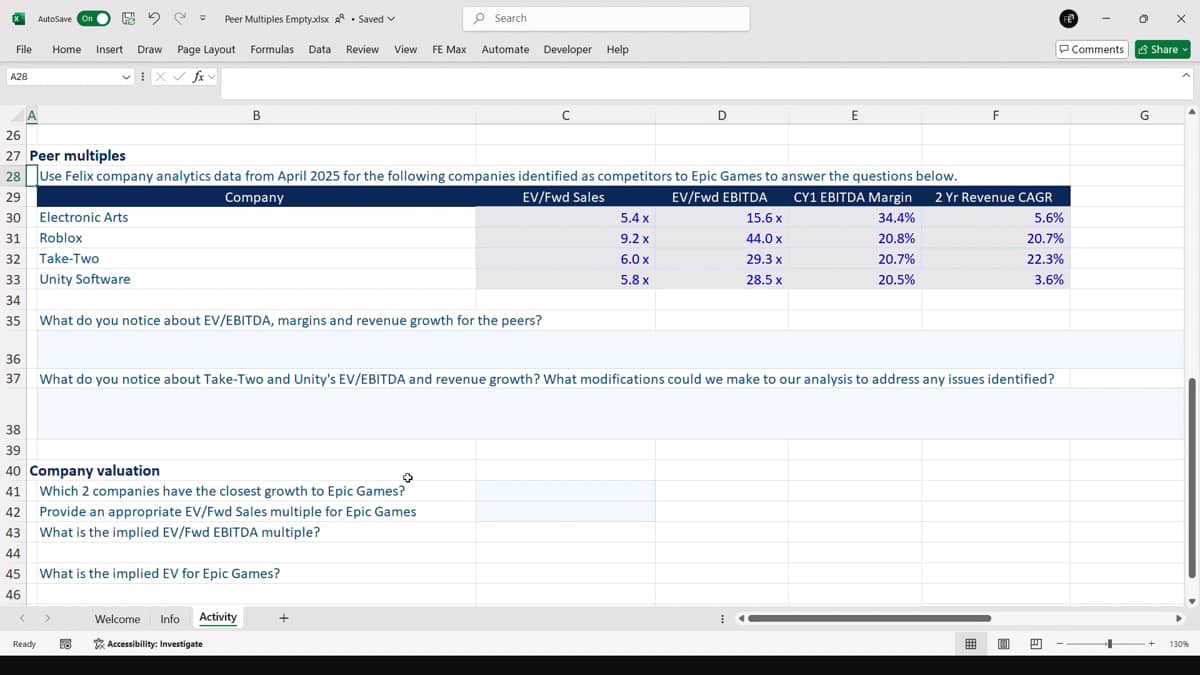The width and height of the screenshot is (1200, 675).
Task: Open the Review tab
Action: coord(362,49)
